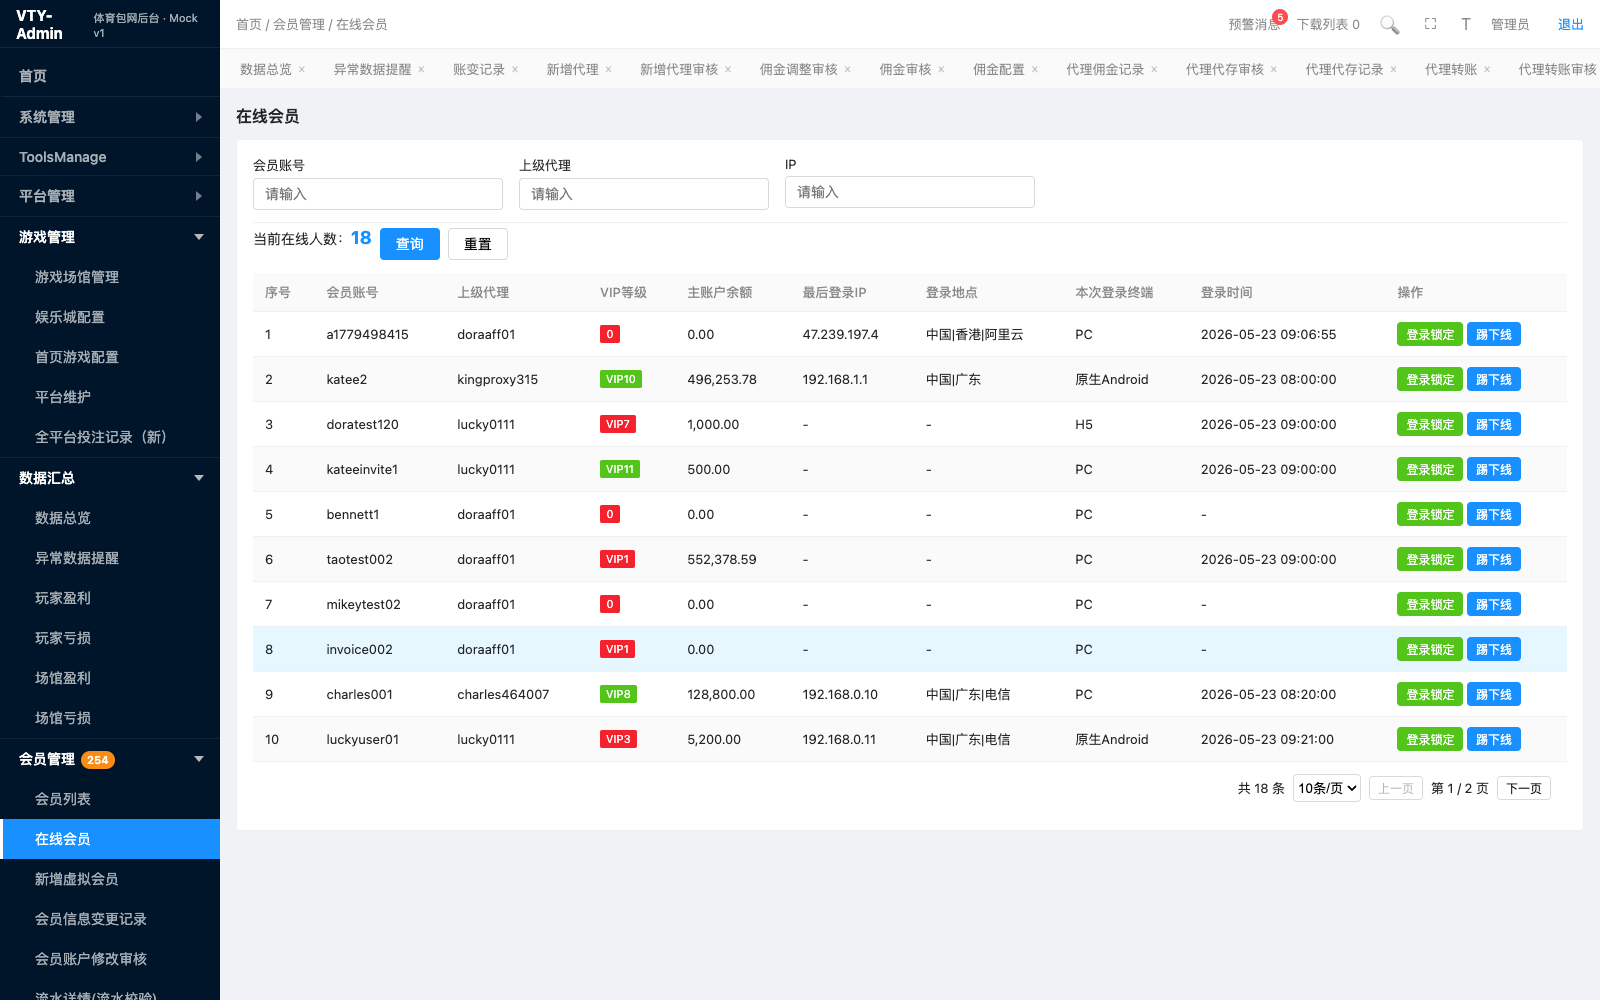Close the 异常数据提醒 tab

click(421, 69)
